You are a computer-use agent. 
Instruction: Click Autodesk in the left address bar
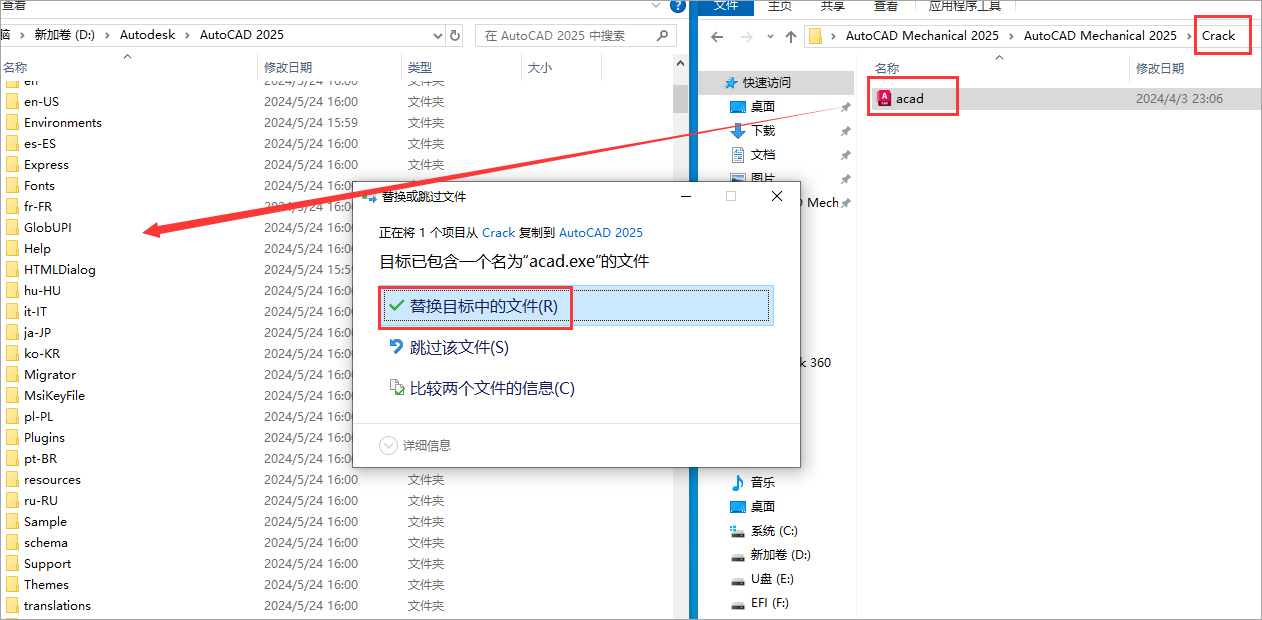point(147,35)
